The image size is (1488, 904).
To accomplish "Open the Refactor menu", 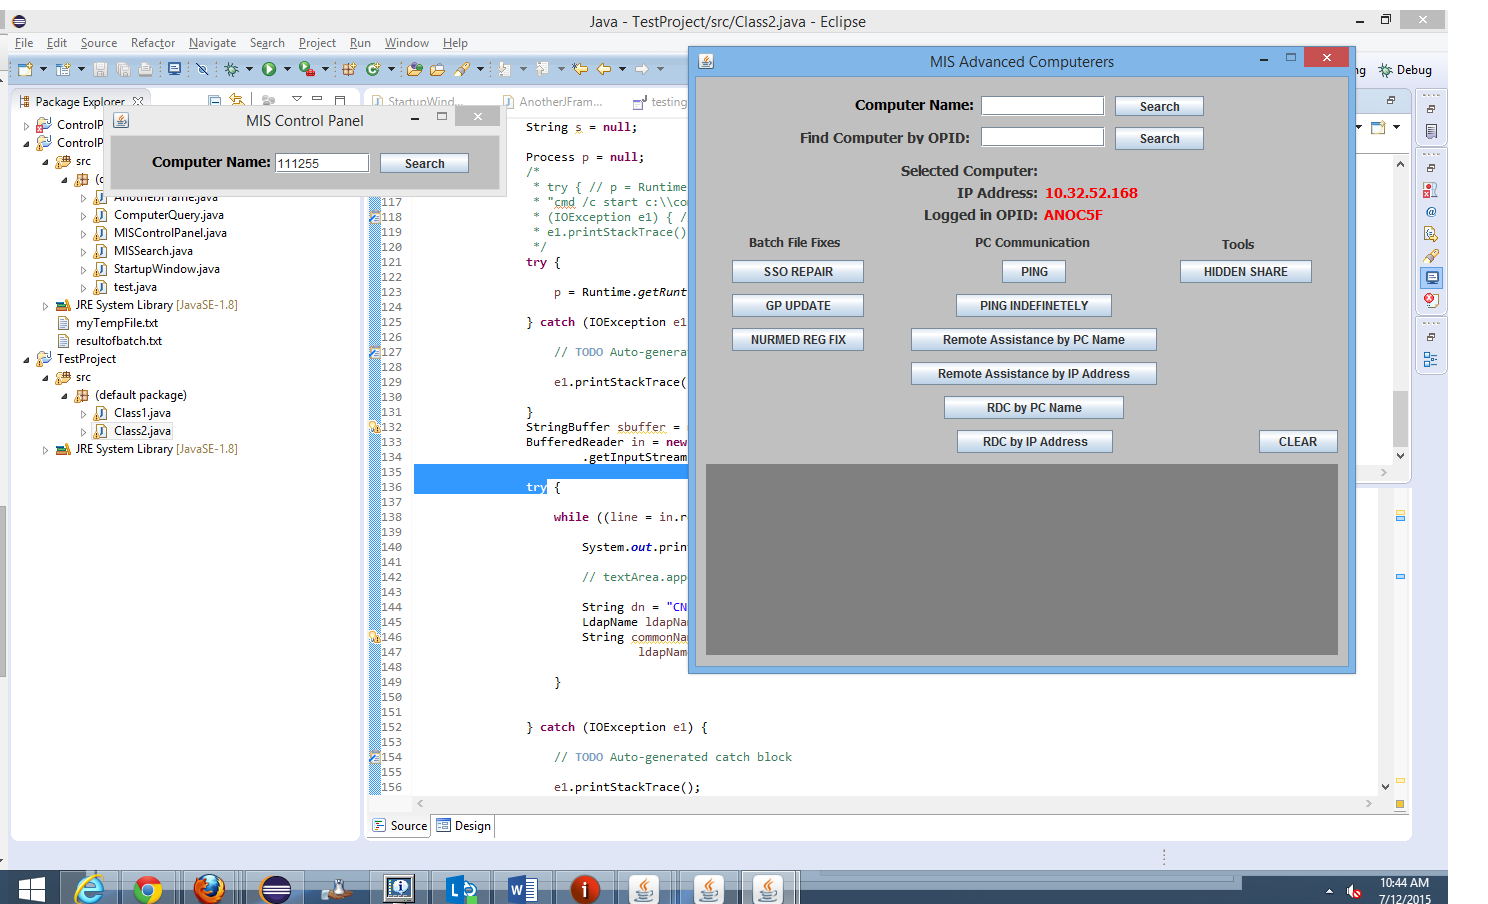I will (x=152, y=43).
